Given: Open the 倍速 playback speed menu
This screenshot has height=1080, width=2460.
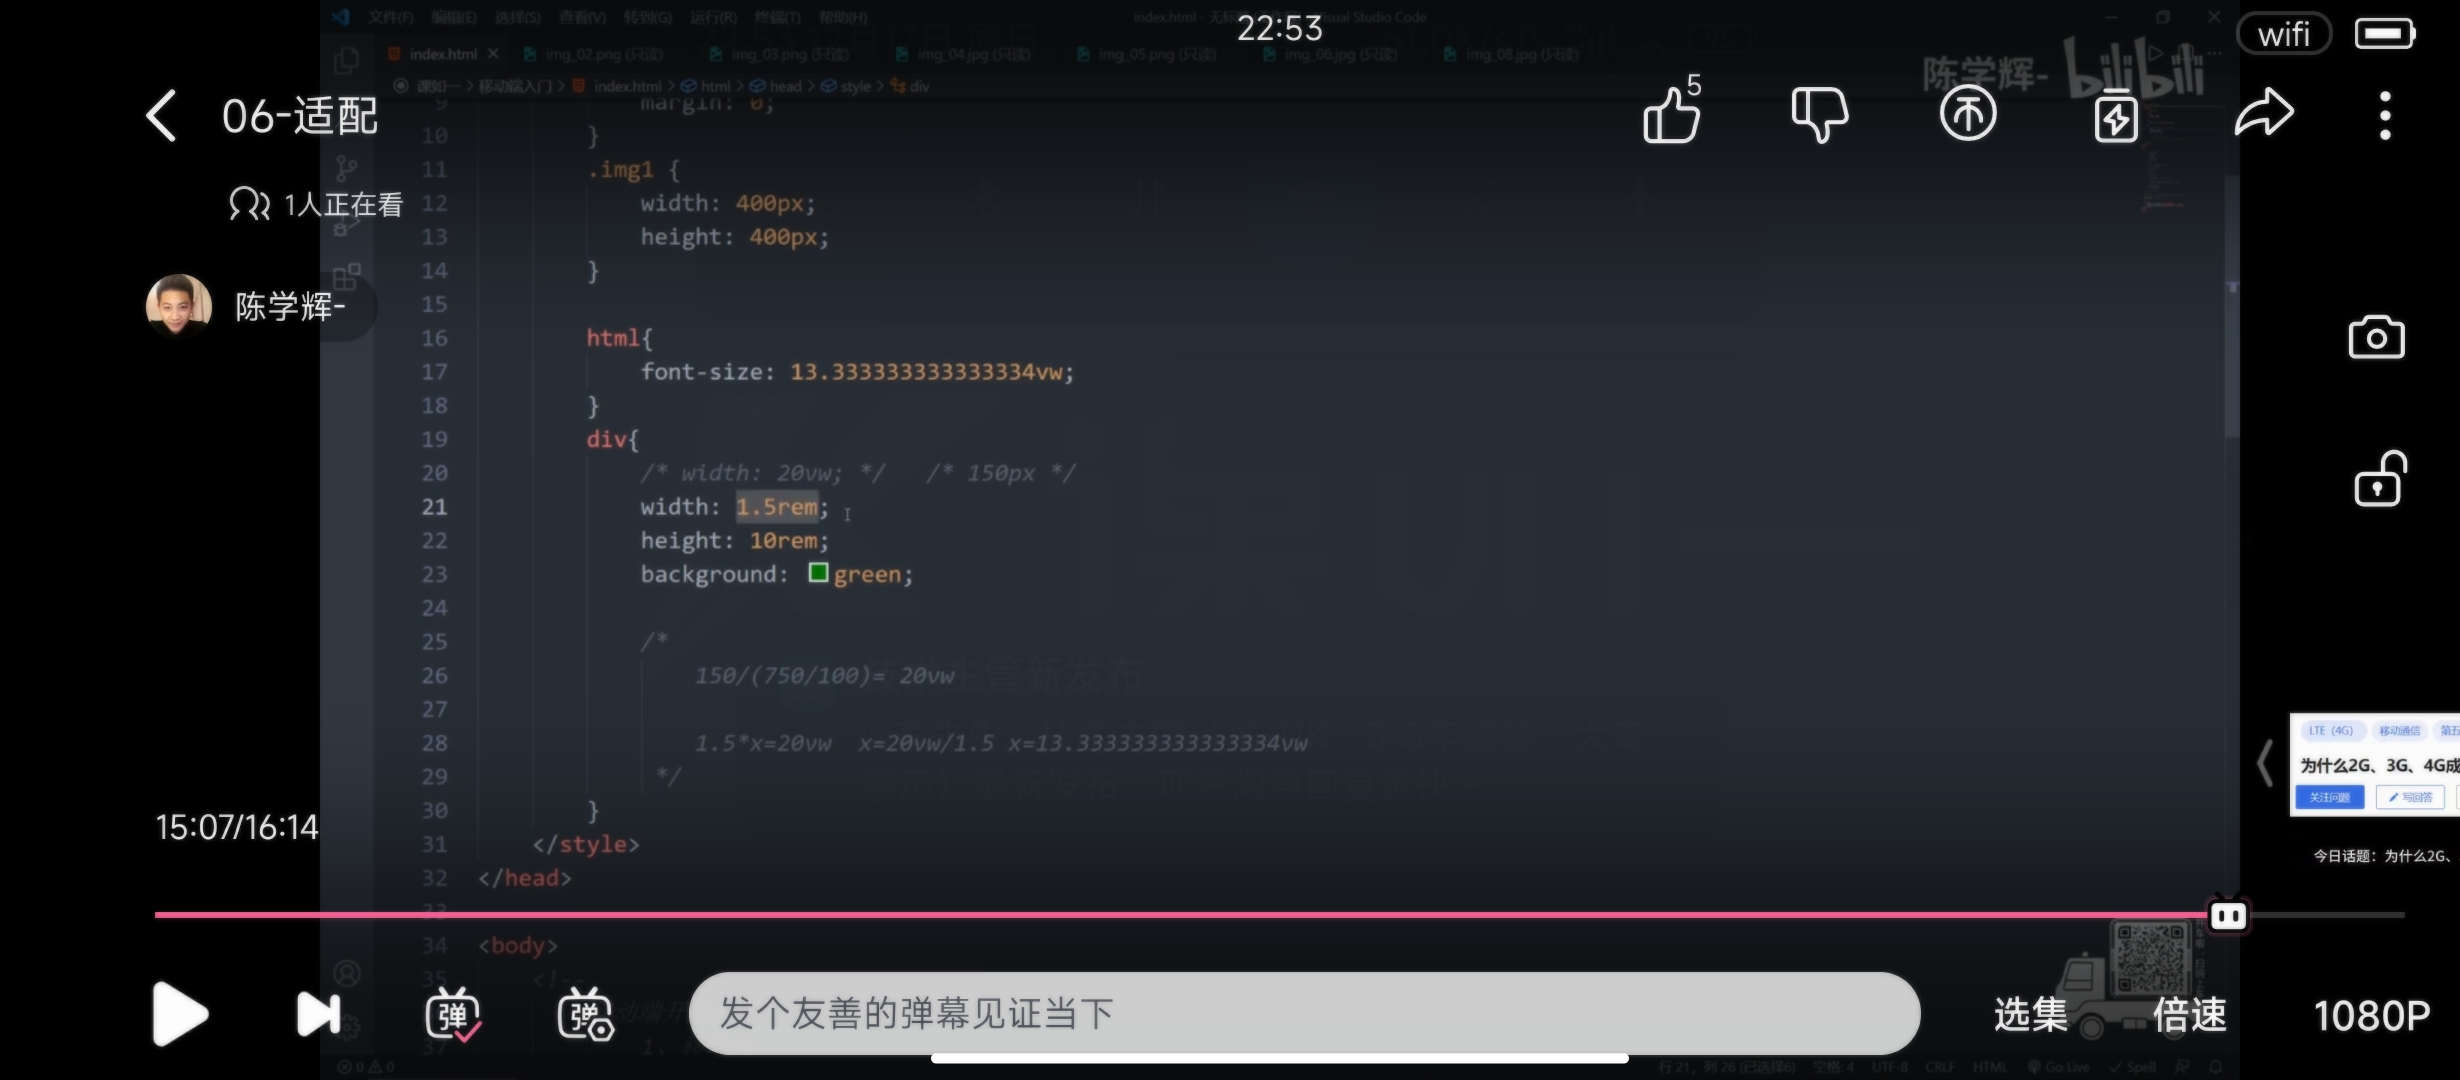Looking at the screenshot, I should tap(2189, 1014).
